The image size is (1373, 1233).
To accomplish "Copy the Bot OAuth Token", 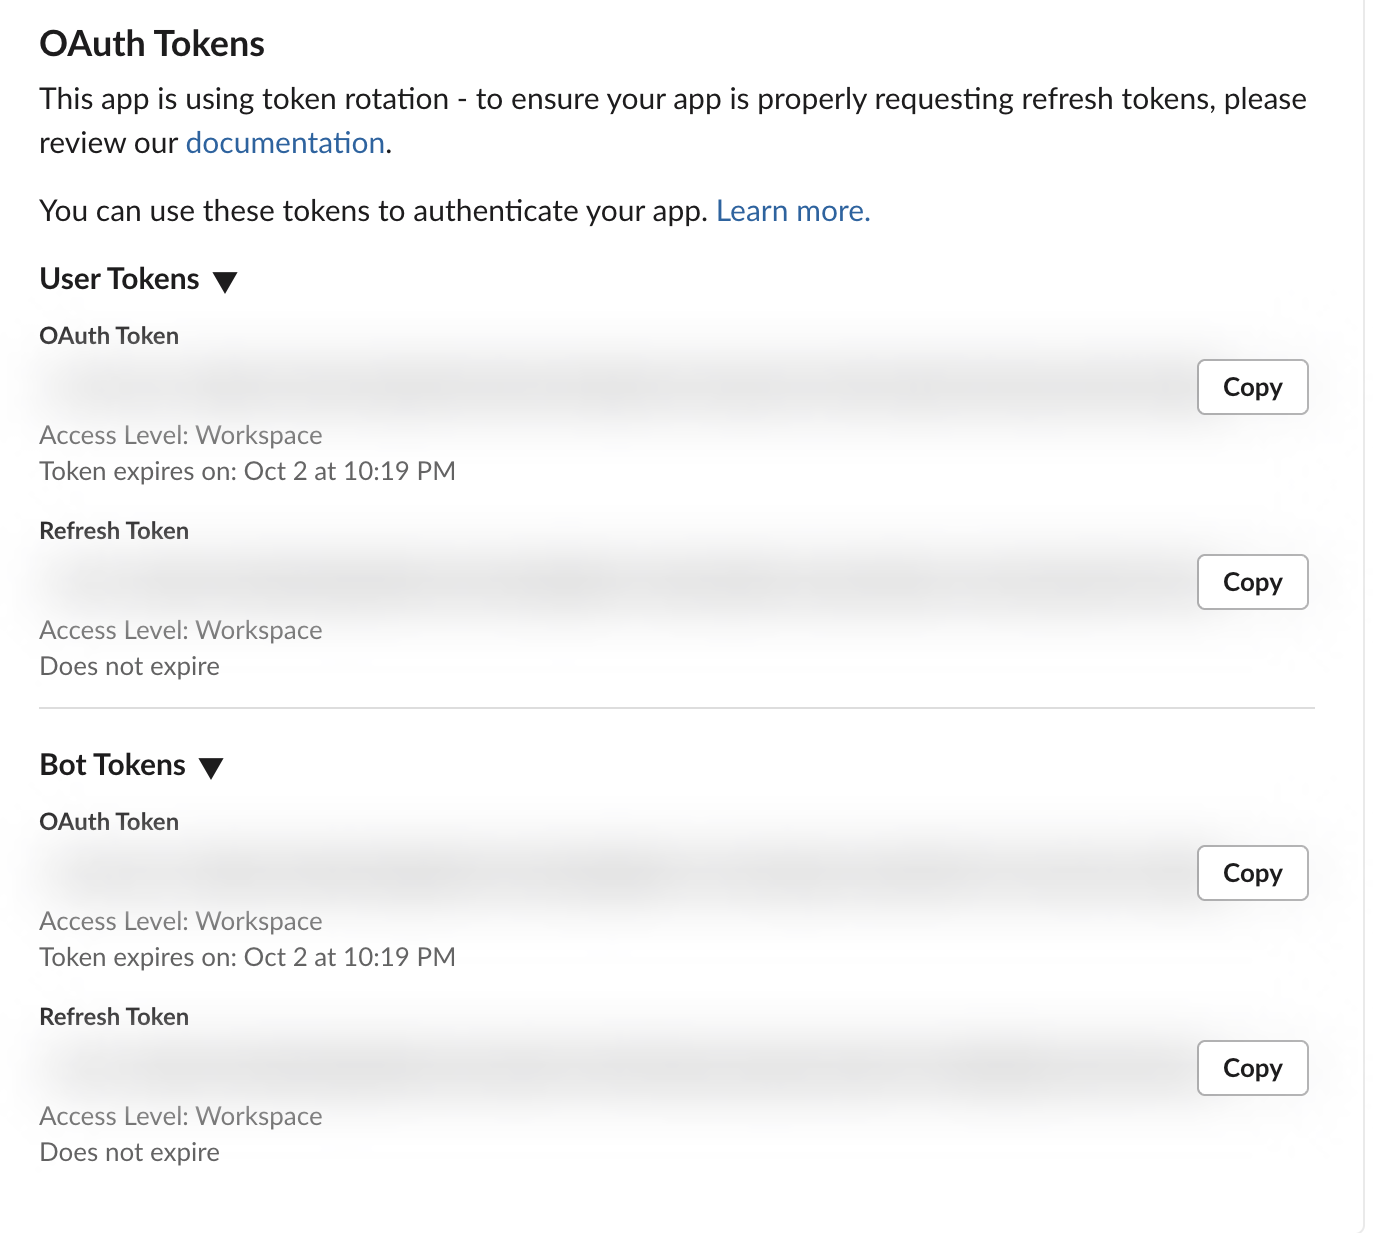I will [1252, 873].
